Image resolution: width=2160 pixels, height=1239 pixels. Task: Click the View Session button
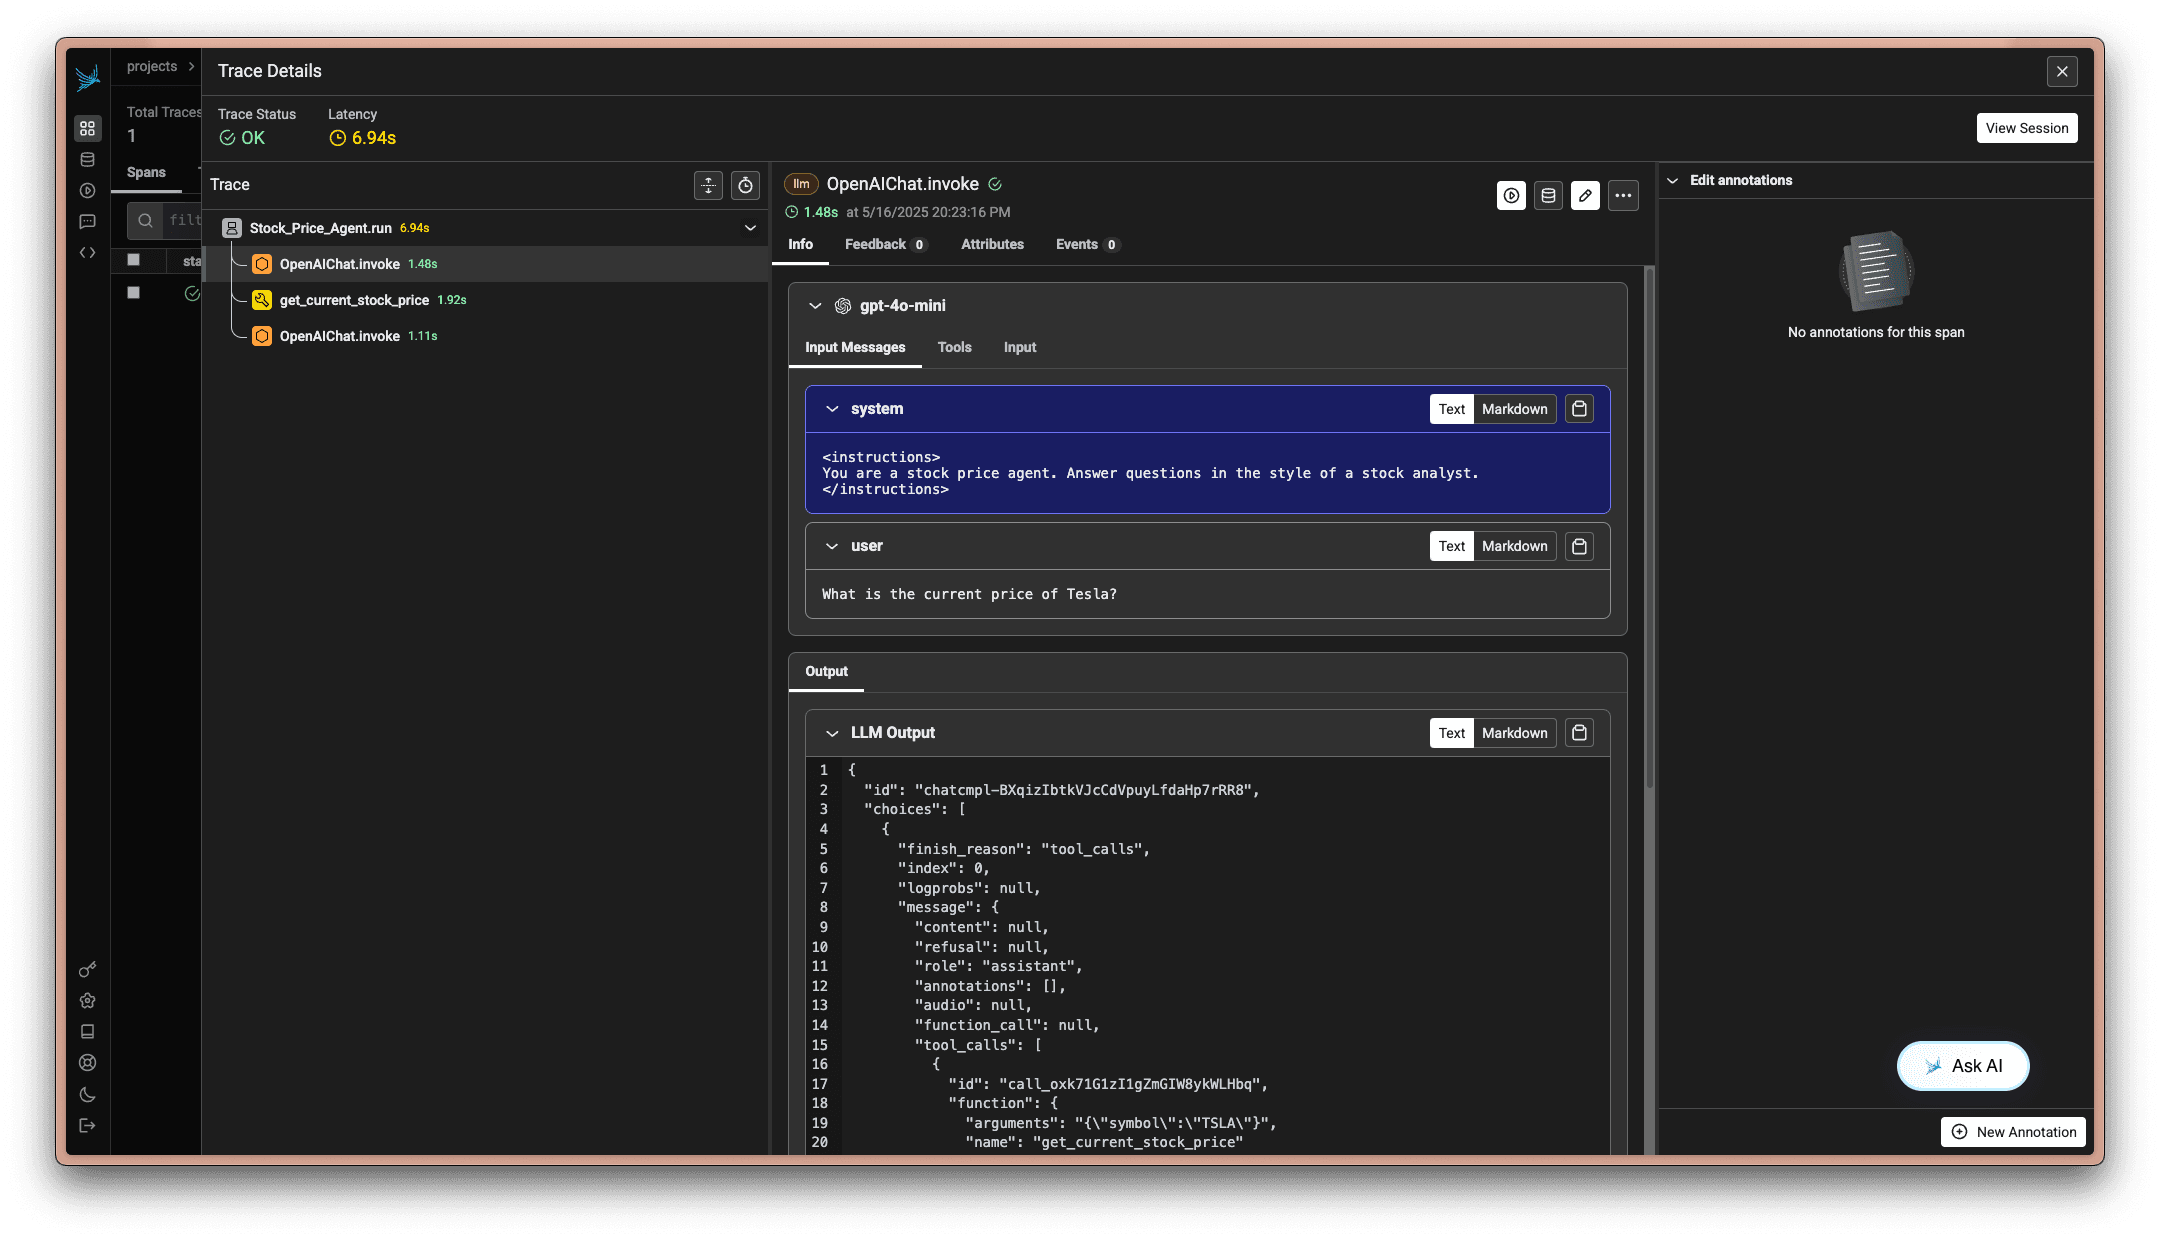2027,128
